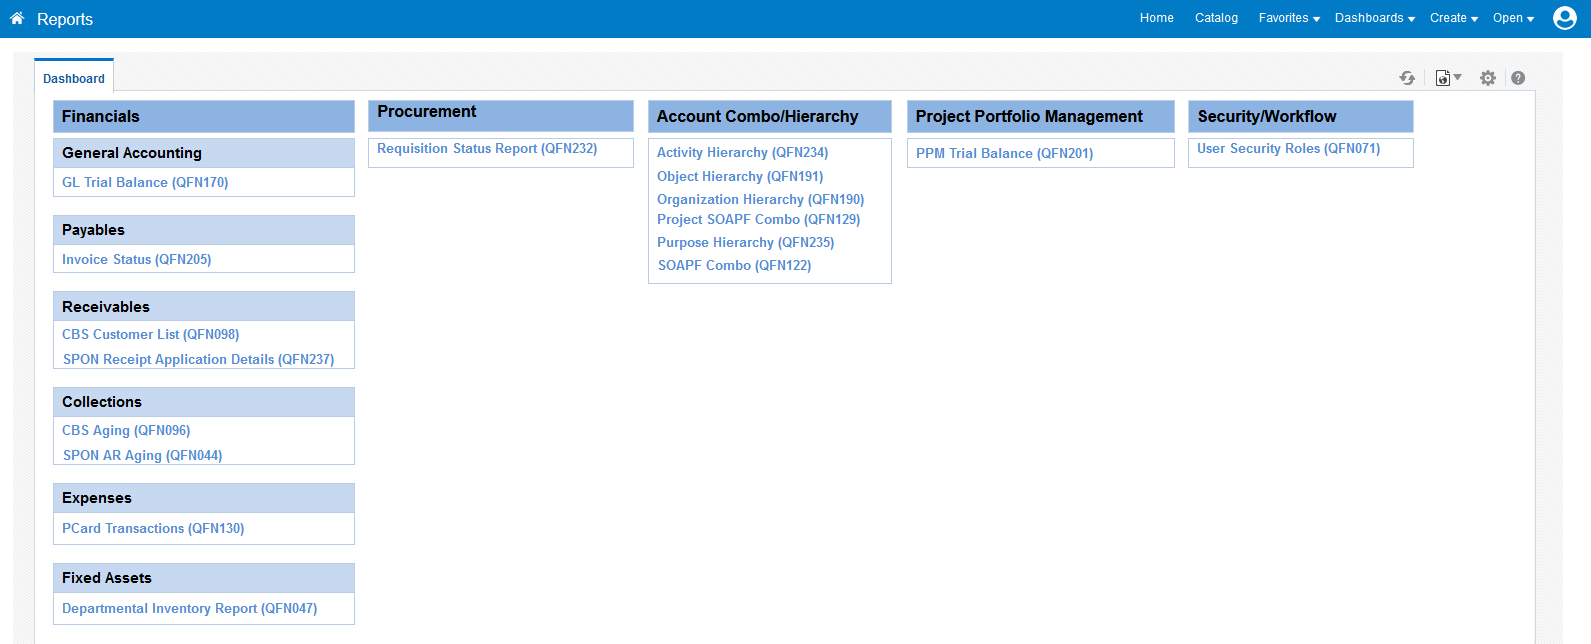Click the home icon beside Reports
Viewport: 1591px width, 644px height.
tap(17, 19)
